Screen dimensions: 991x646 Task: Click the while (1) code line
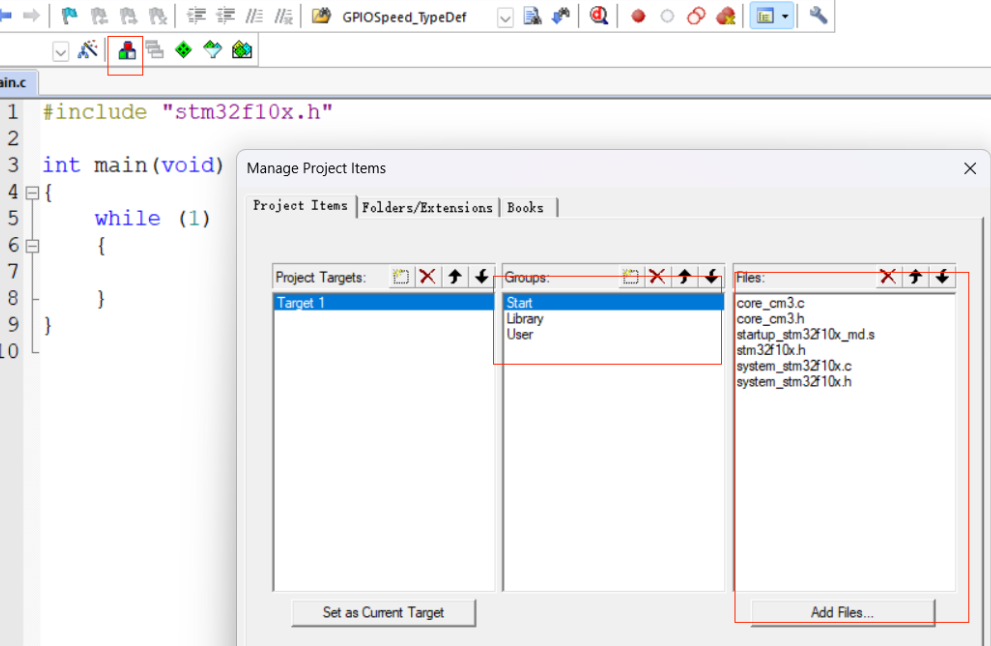tap(152, 219)
